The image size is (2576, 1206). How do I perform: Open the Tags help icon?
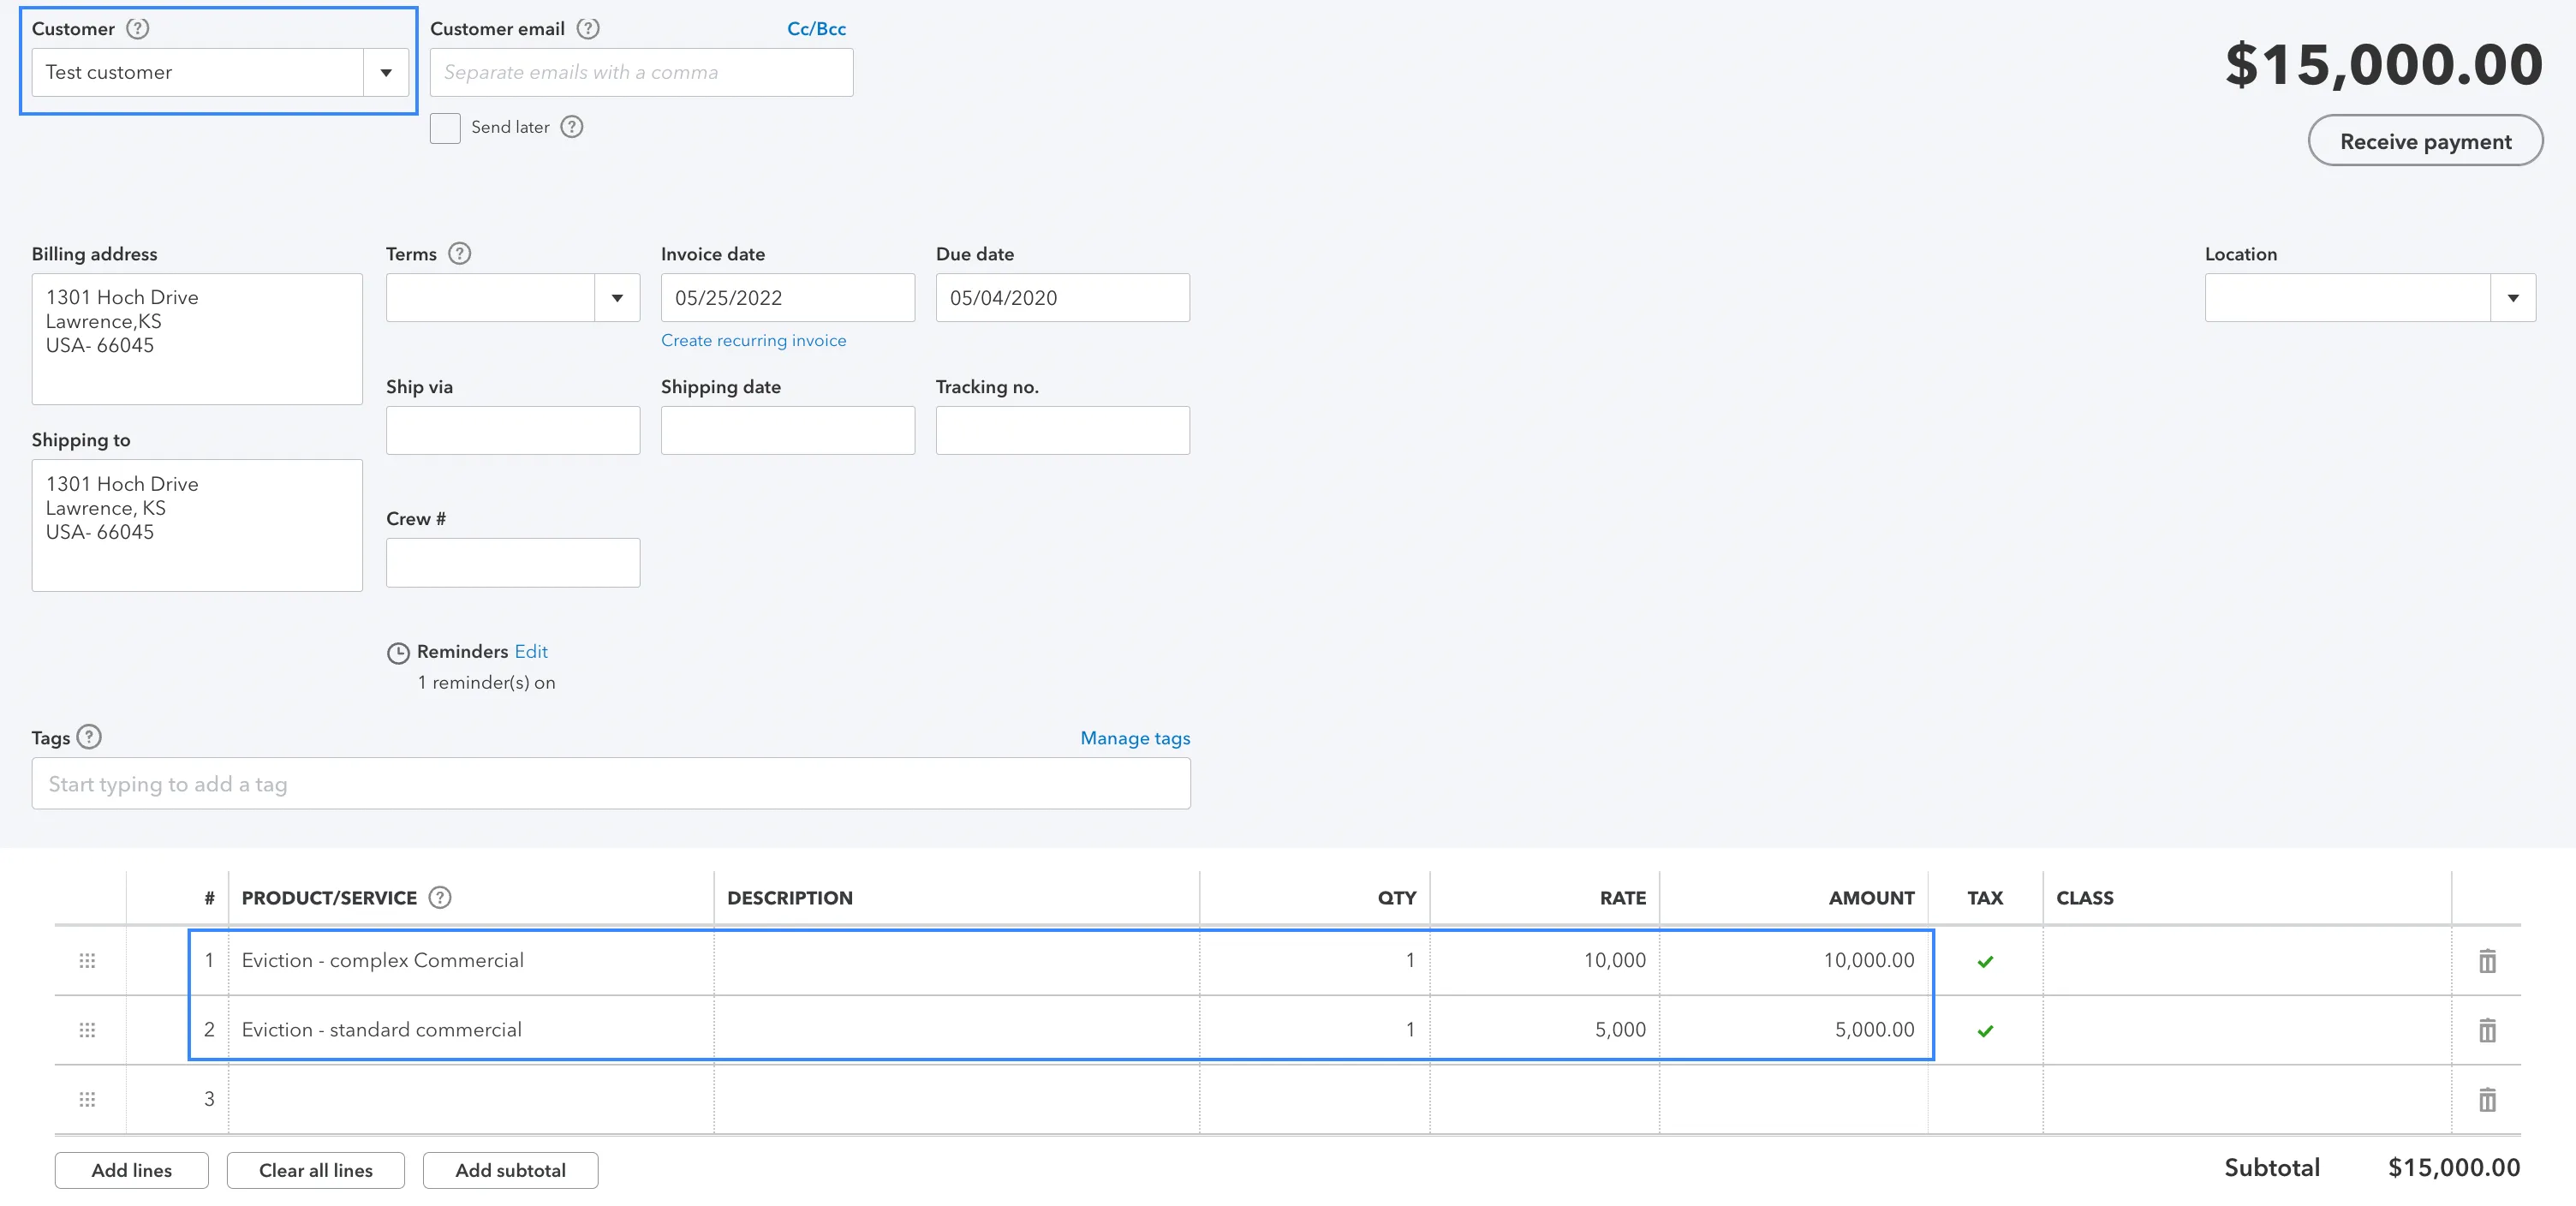pyautogui.click(x=89, y=737)
